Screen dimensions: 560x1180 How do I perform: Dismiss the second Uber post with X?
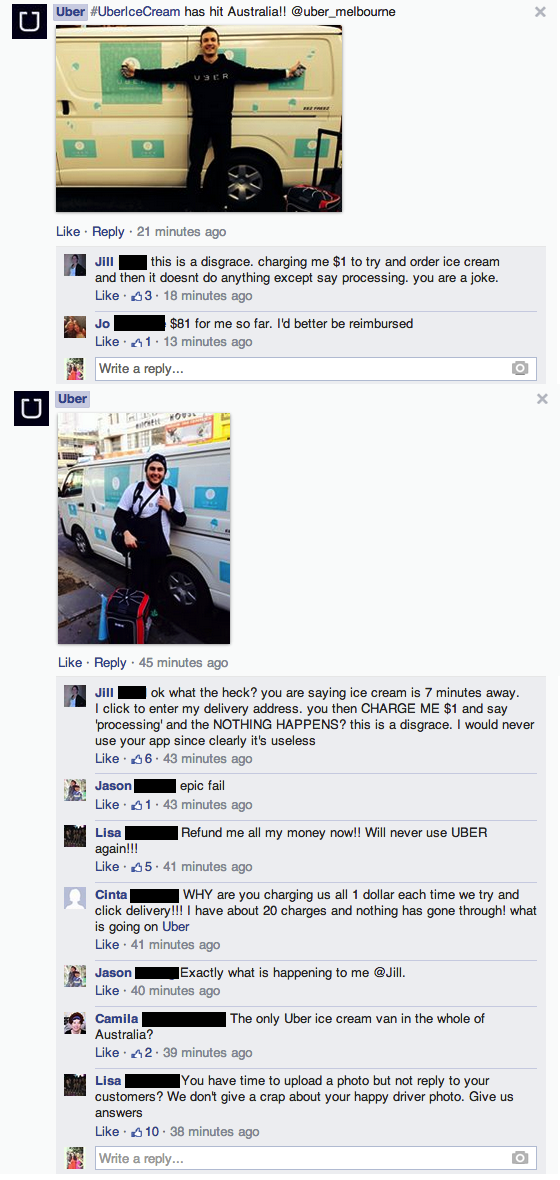click(x=542, y=399)
